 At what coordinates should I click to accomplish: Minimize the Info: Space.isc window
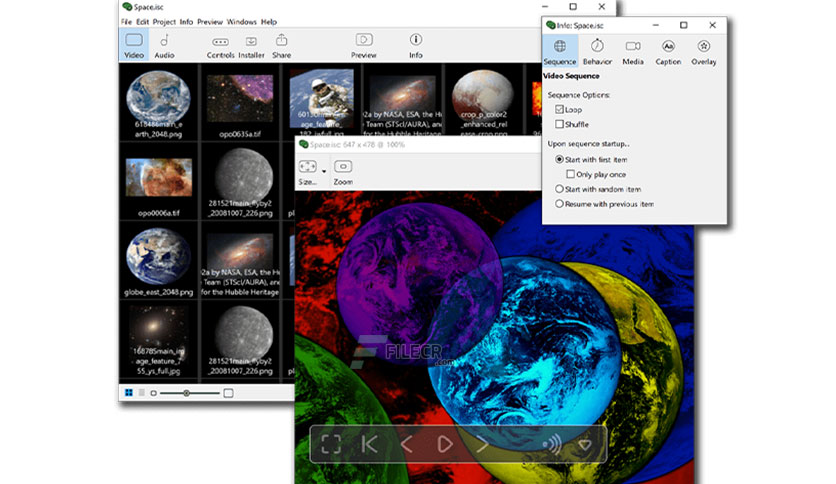tap(656, 25)
